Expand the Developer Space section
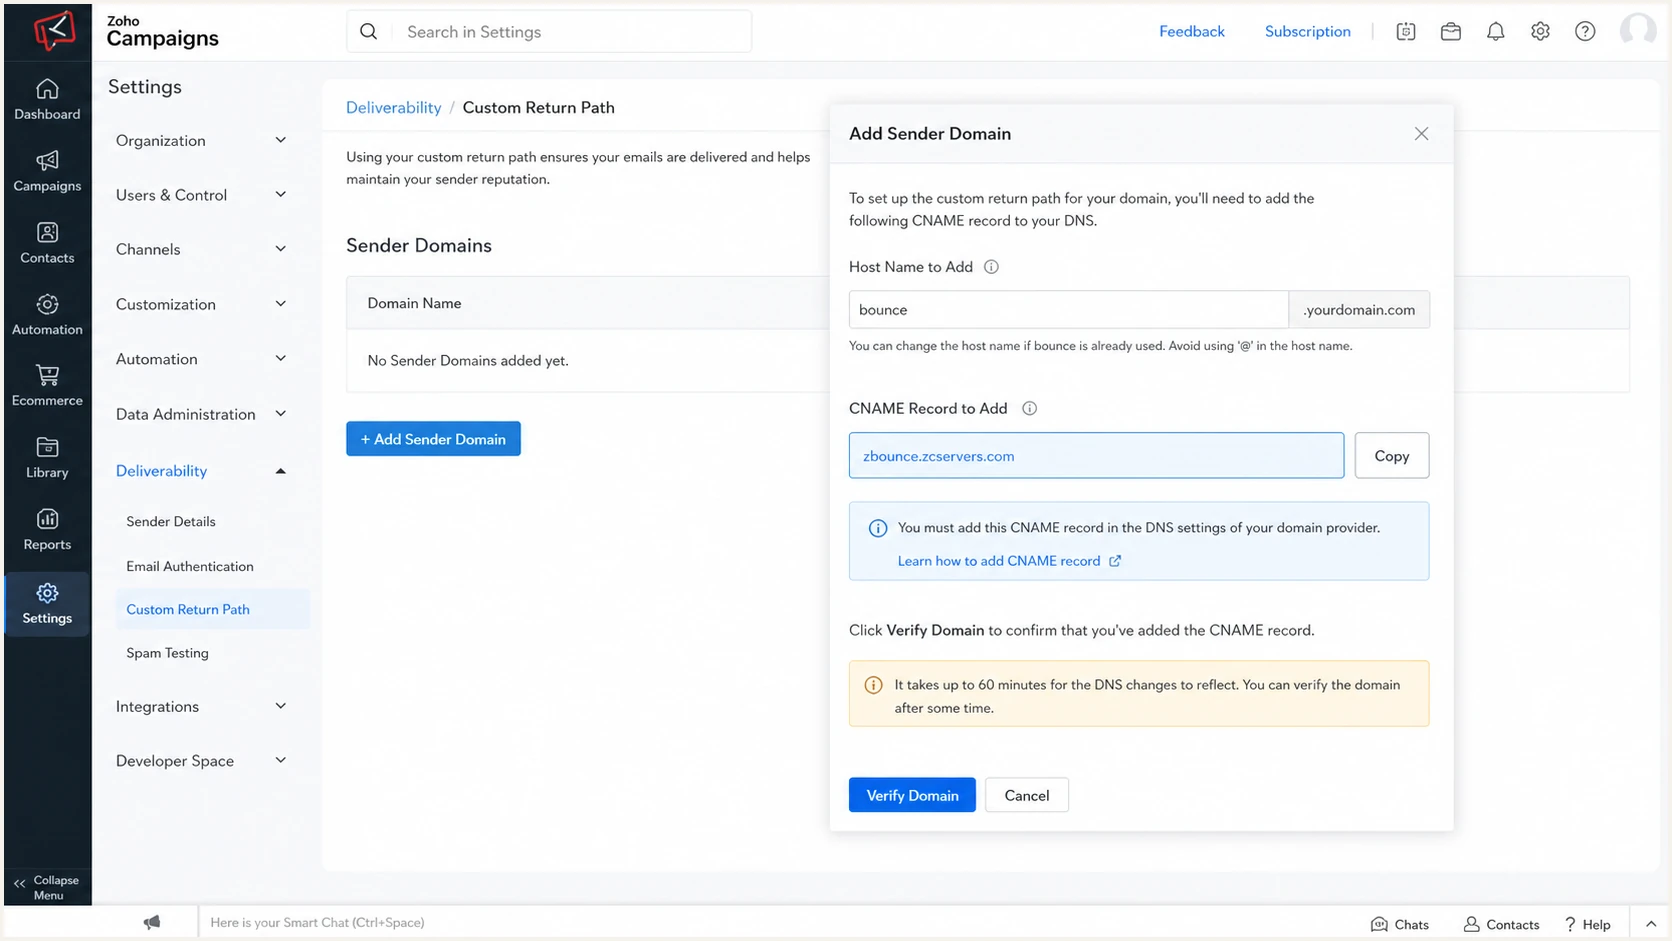 (x=201, y=761)
